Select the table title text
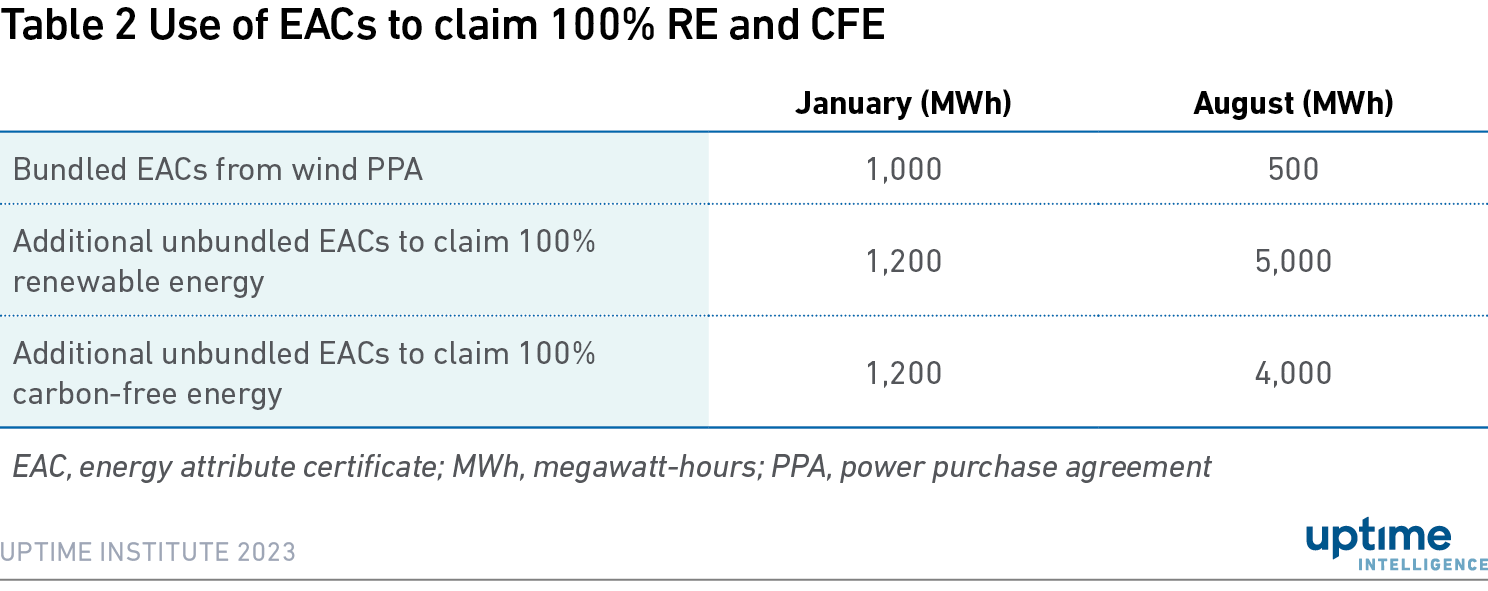 coord(443,26)
